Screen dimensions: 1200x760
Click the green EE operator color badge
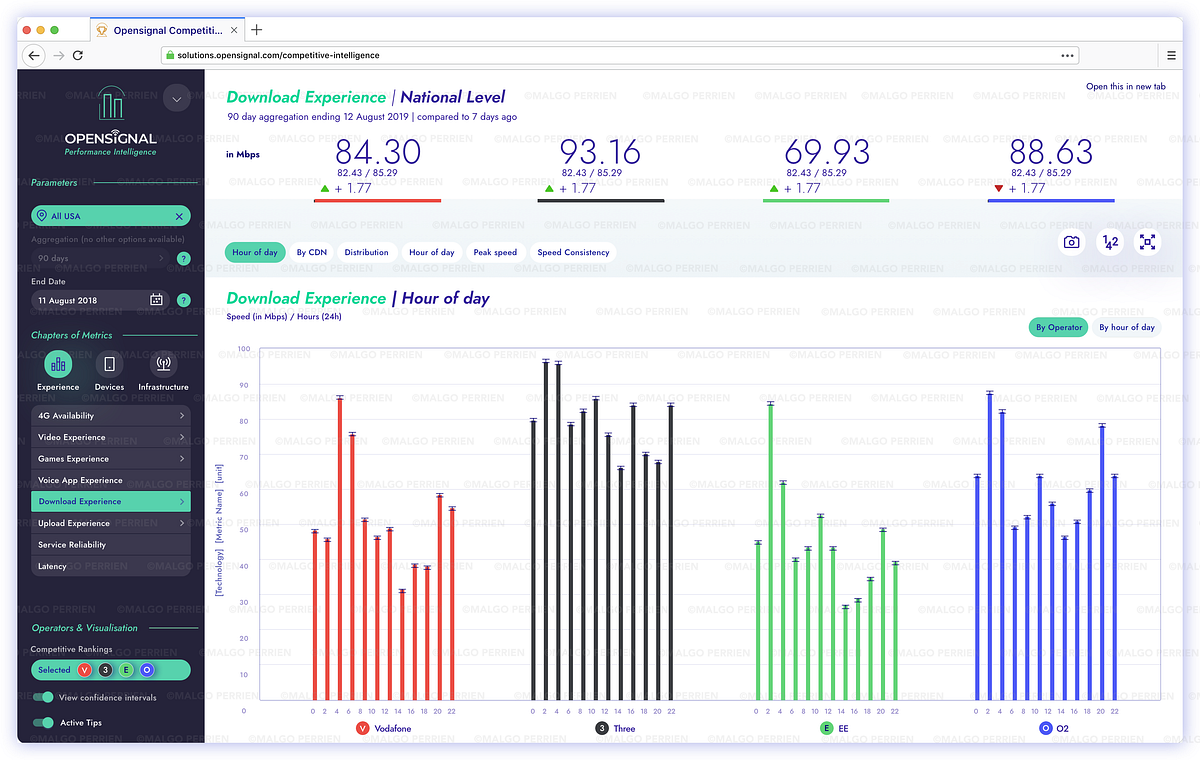click(x=825, y=728)
